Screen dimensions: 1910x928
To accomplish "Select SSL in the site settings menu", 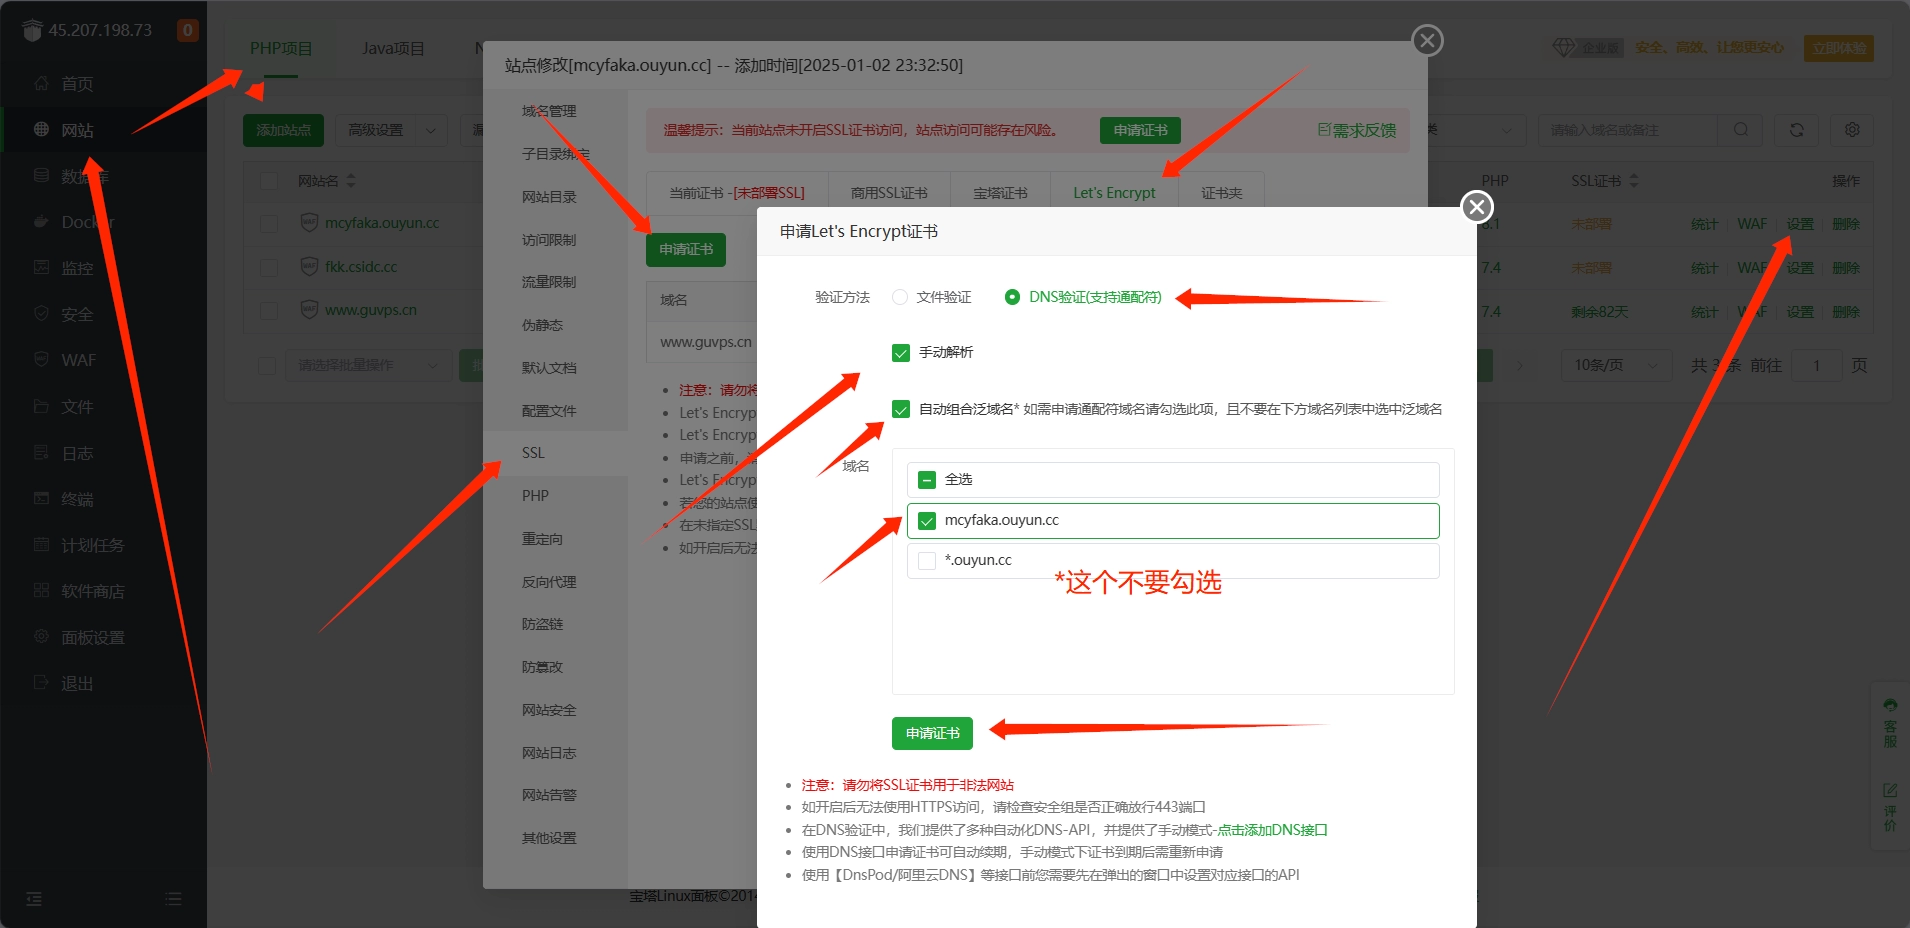I will [x=556, y=453].
